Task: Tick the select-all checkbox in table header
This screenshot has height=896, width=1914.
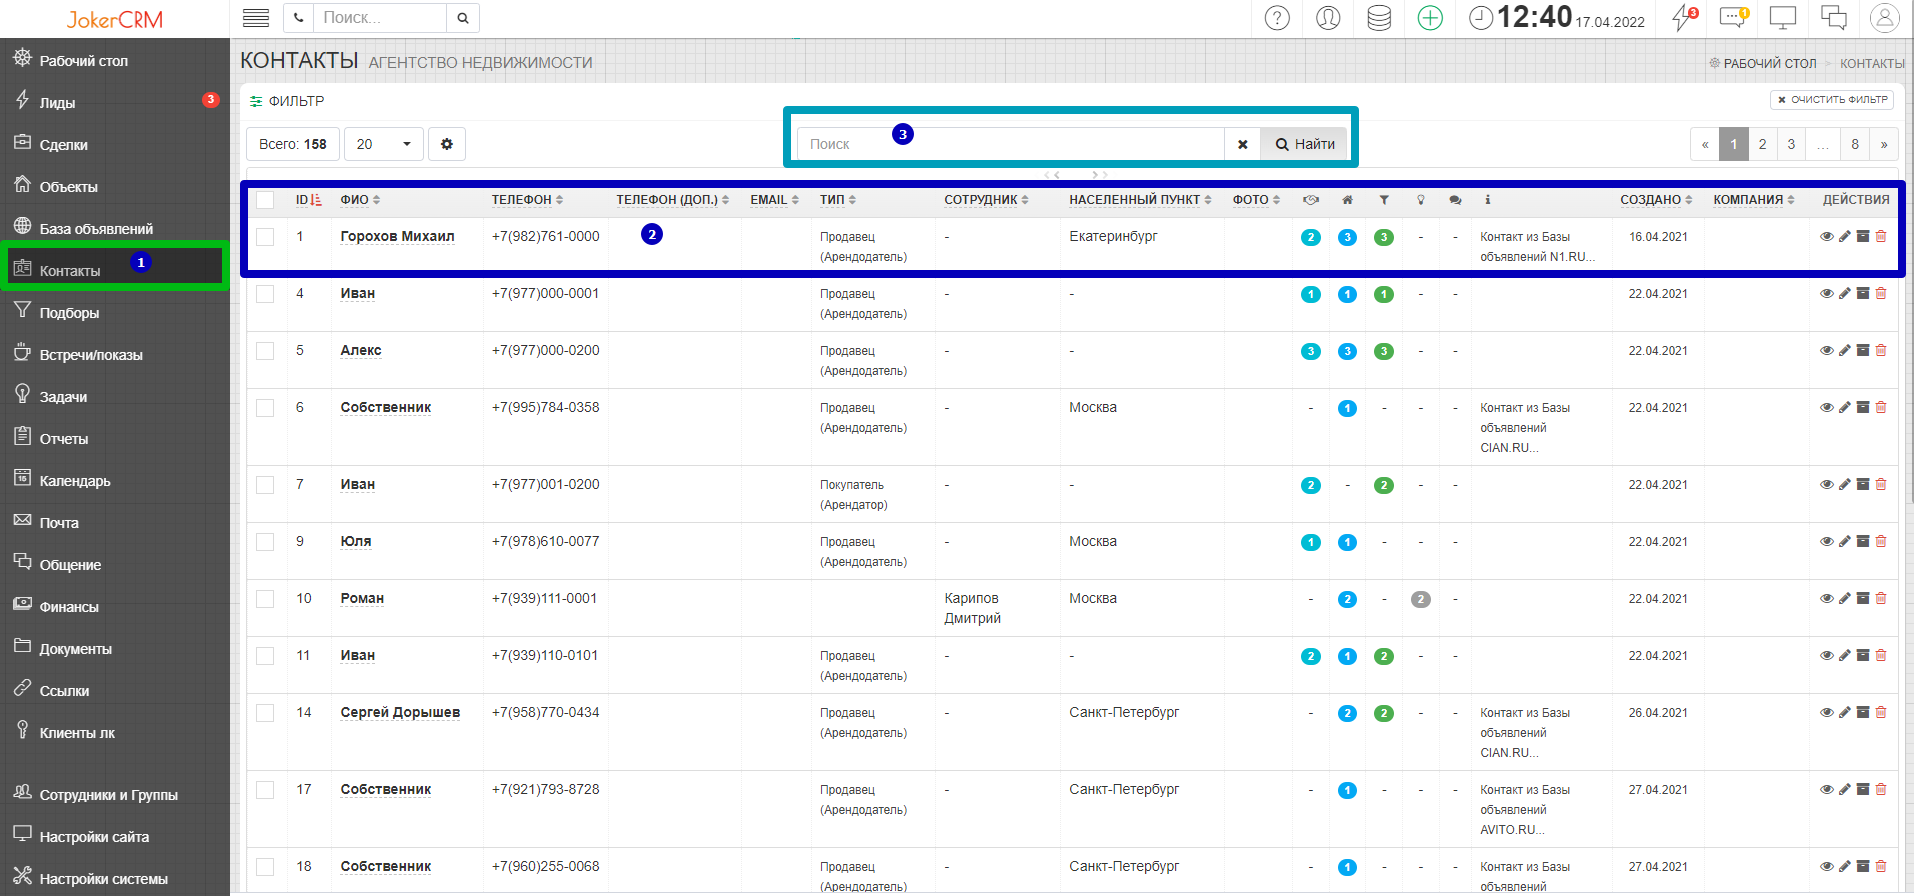Action: tap(265, 200)
